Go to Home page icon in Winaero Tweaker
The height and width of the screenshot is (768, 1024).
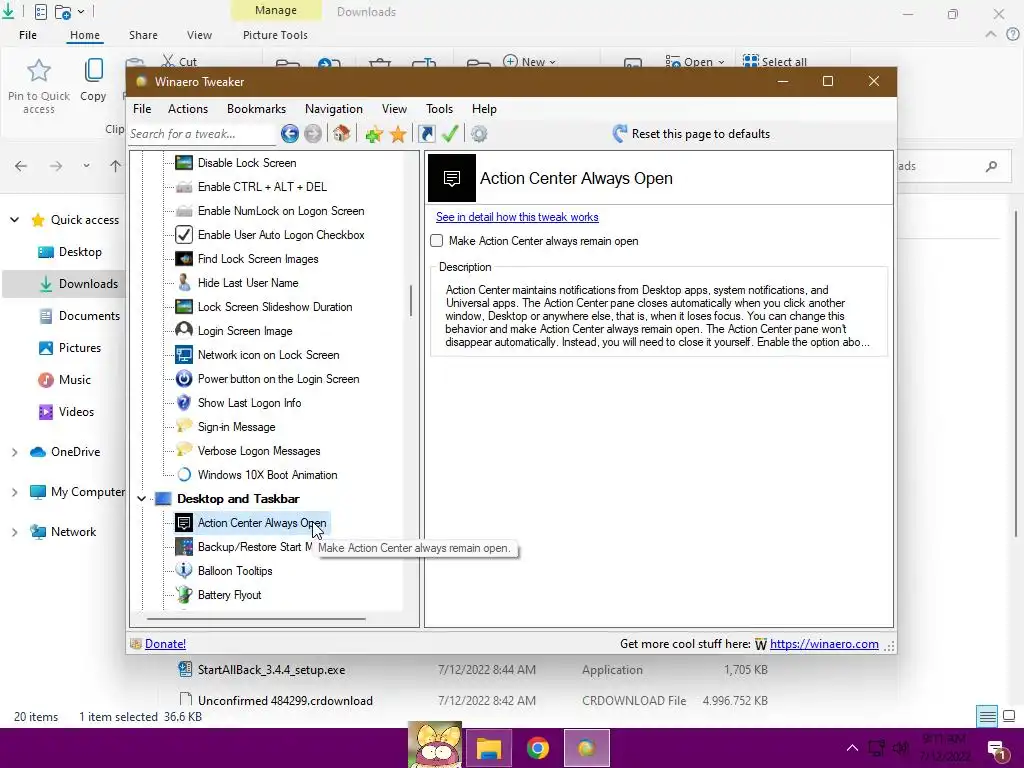pos(341,134)
